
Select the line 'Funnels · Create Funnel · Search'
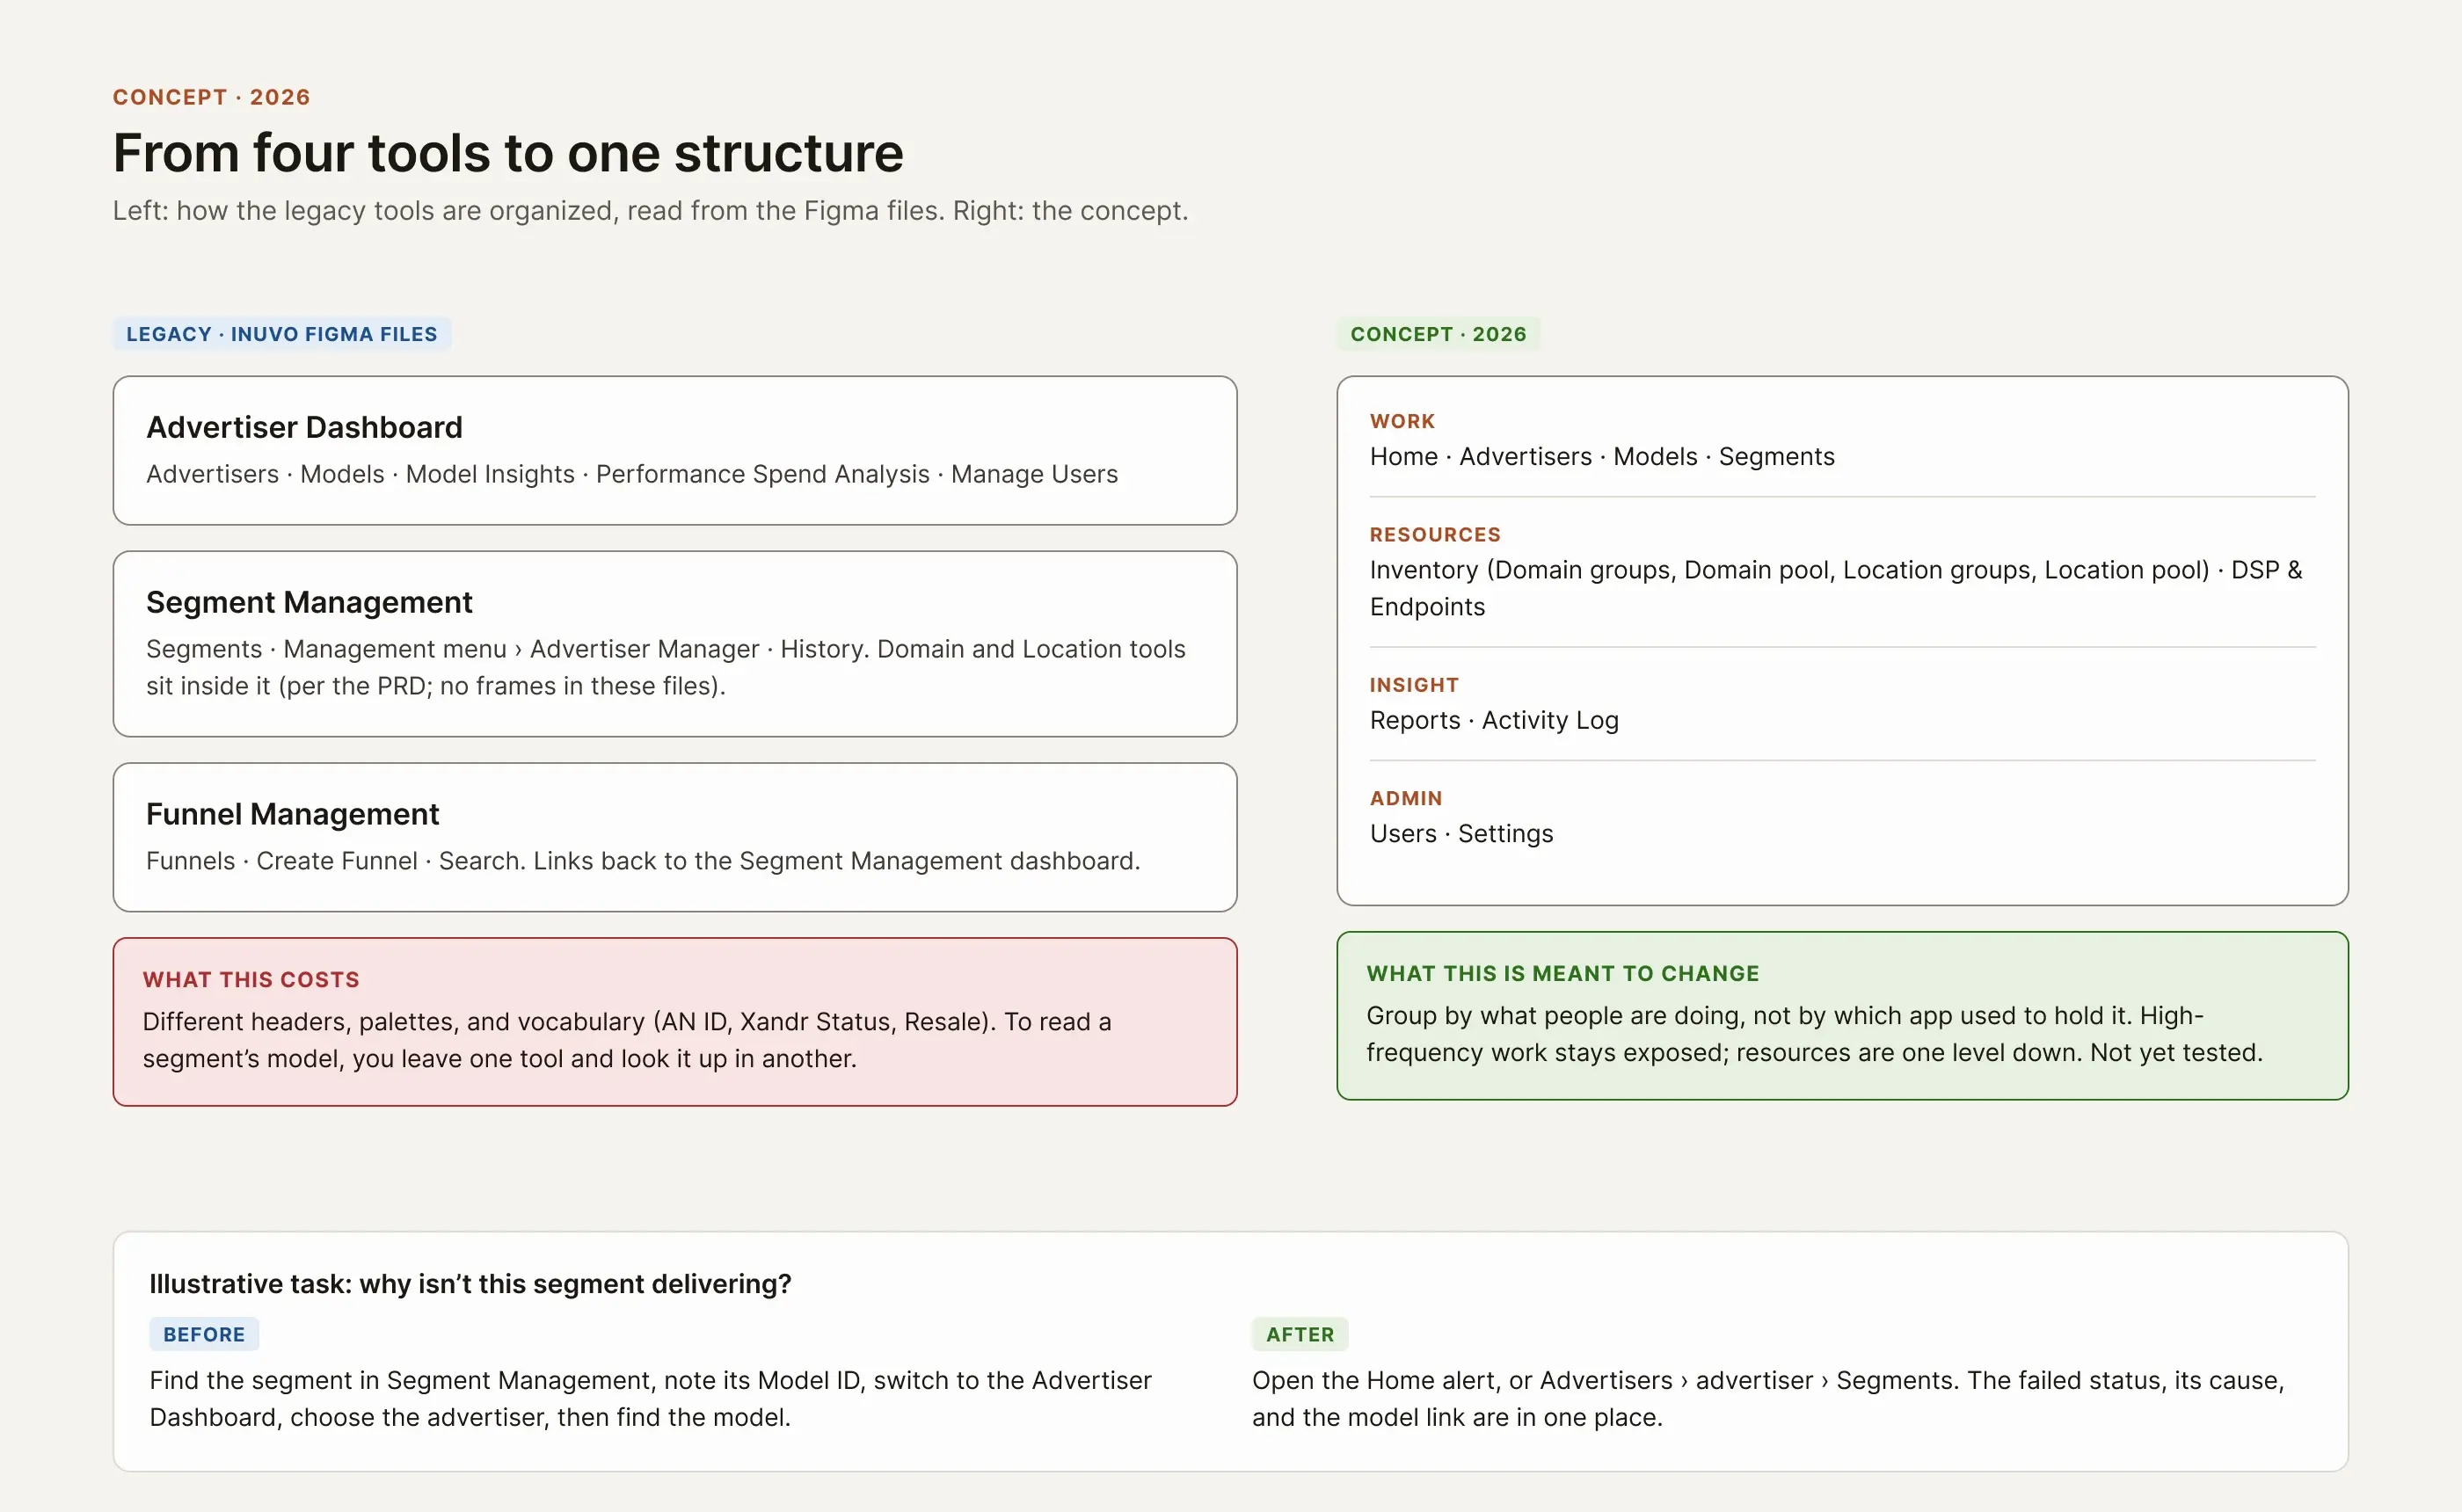(643, 861)
